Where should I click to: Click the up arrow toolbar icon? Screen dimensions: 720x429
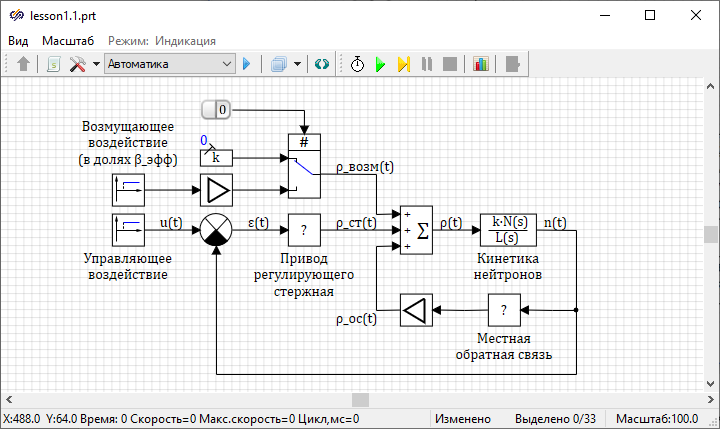[x=24, y=64]
